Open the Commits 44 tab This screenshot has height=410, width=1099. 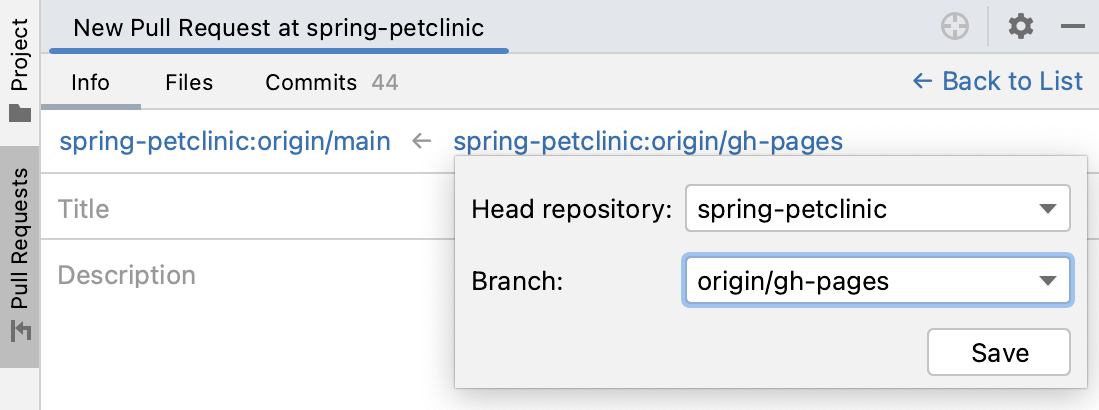pos(332,83)
